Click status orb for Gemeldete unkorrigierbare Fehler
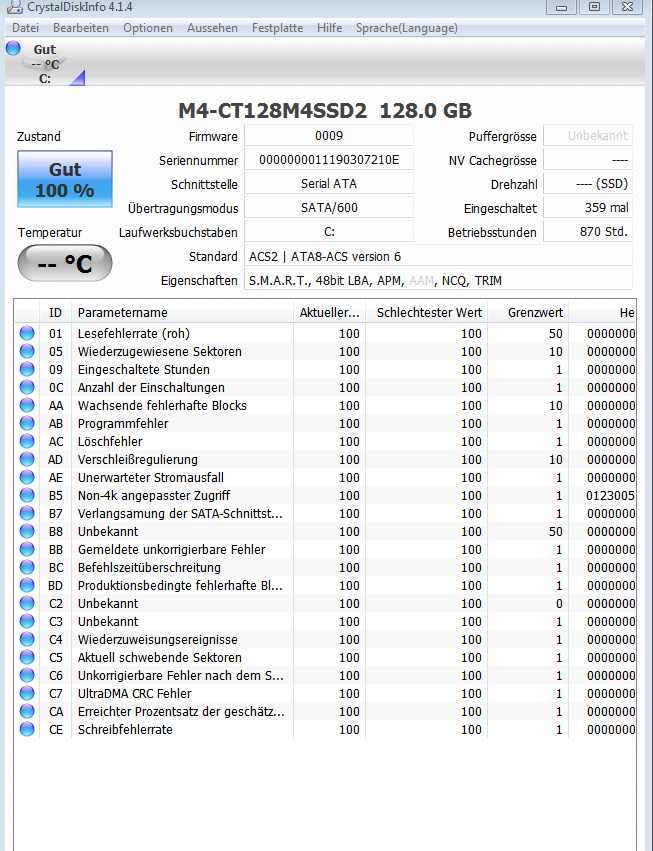 click(x=27, y=549)
